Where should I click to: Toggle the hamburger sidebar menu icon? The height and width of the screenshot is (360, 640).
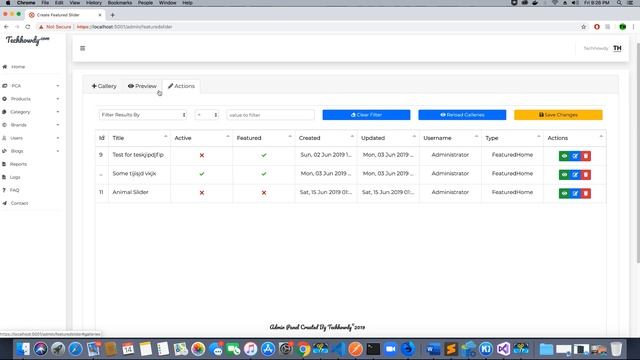pyautogui.click(x=82, y=48)
